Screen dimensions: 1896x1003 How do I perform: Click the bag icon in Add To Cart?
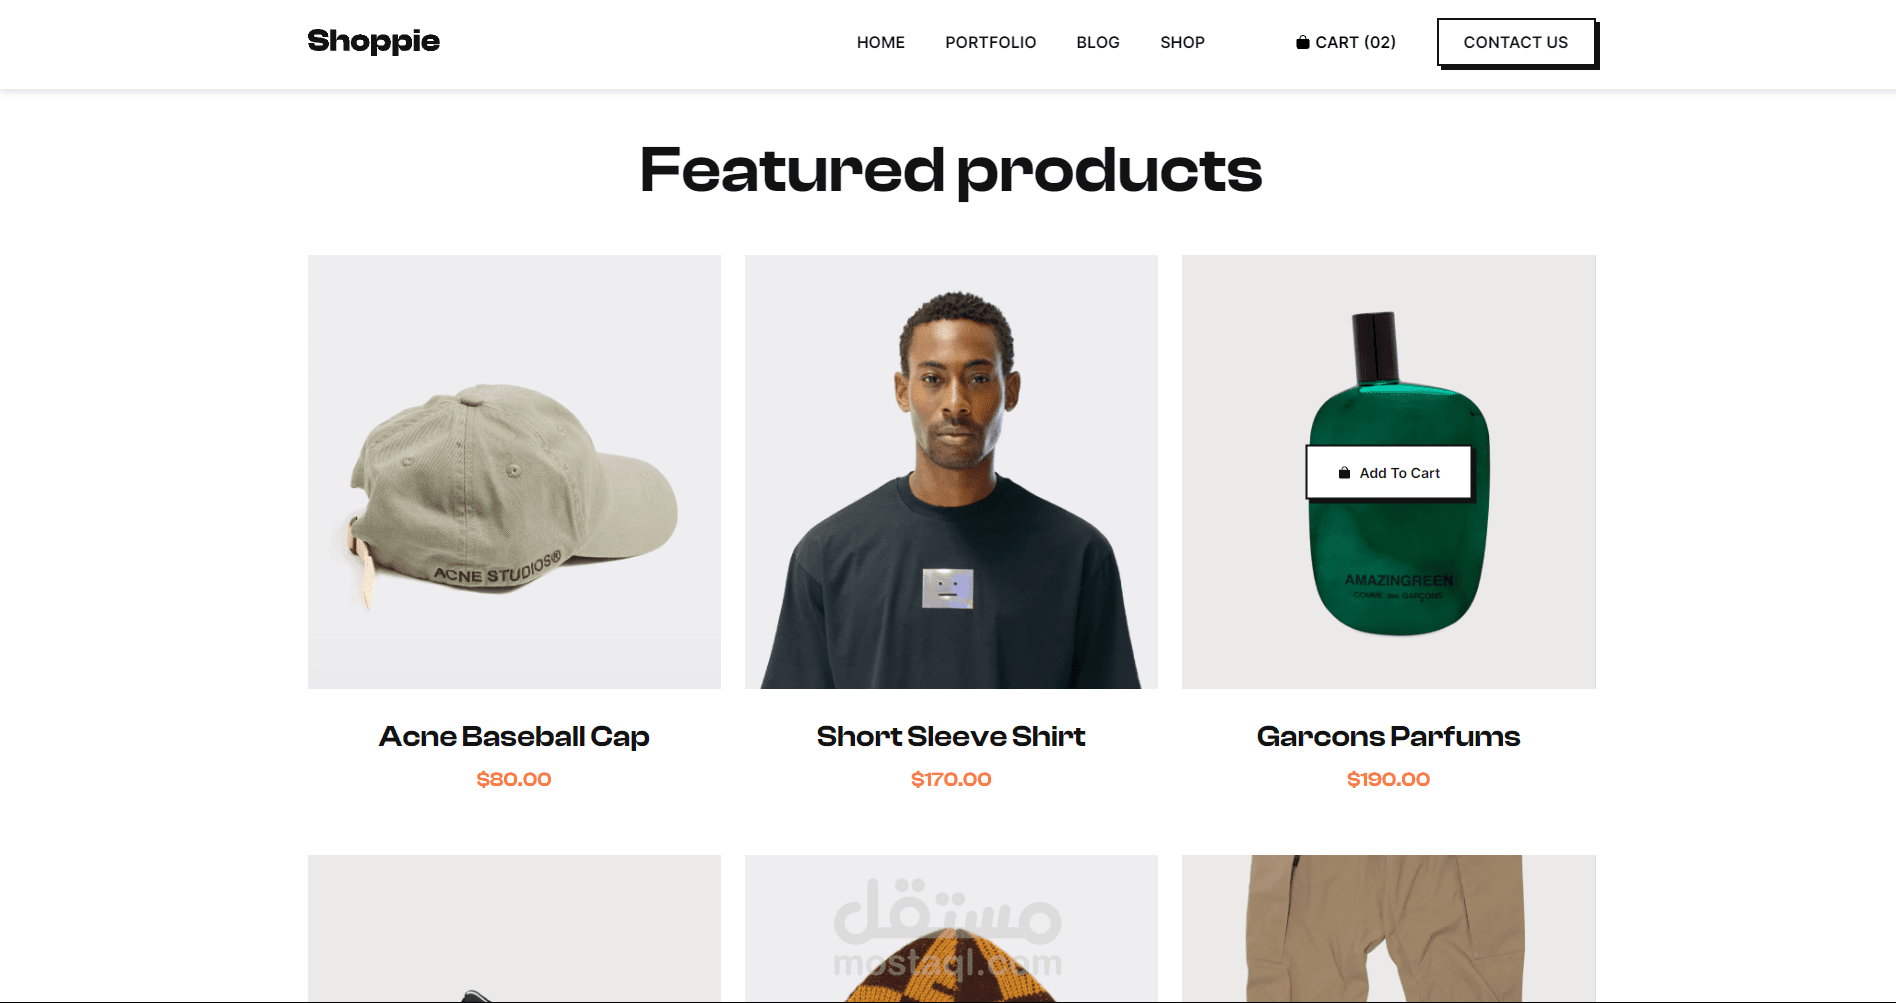[x=1344, y=473]
